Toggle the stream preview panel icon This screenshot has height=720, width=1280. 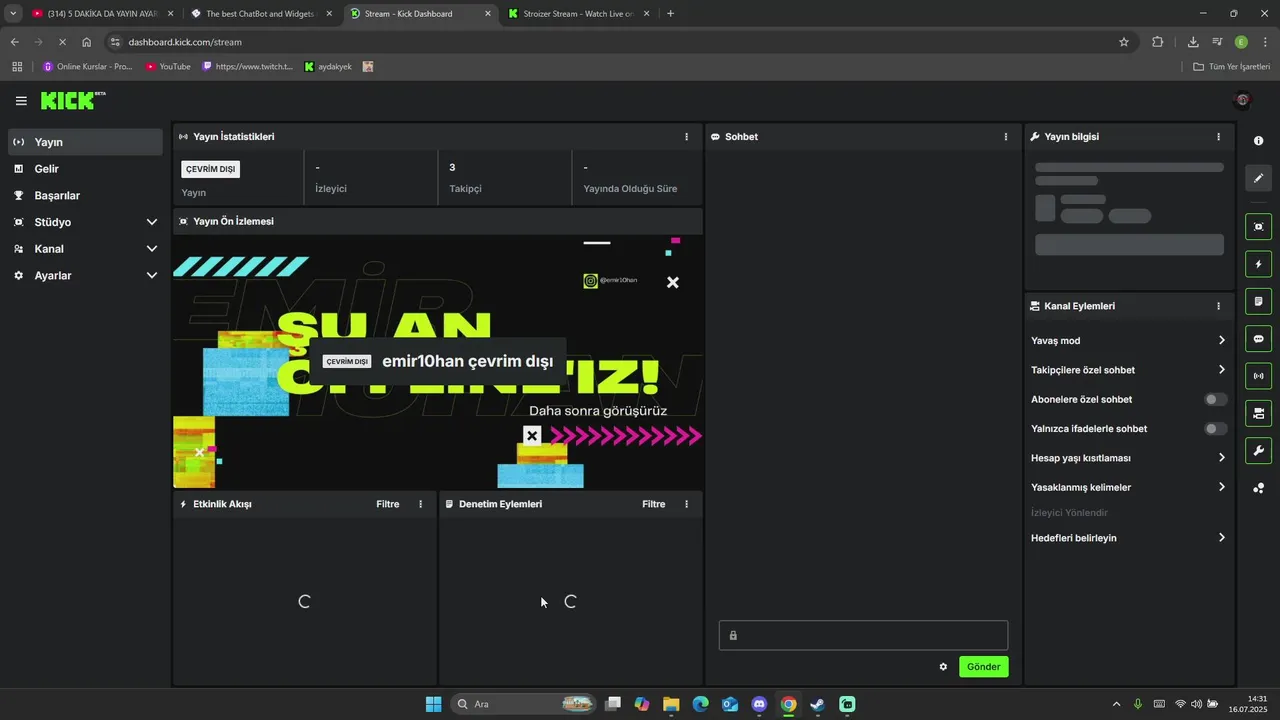tap(1258, 227)
